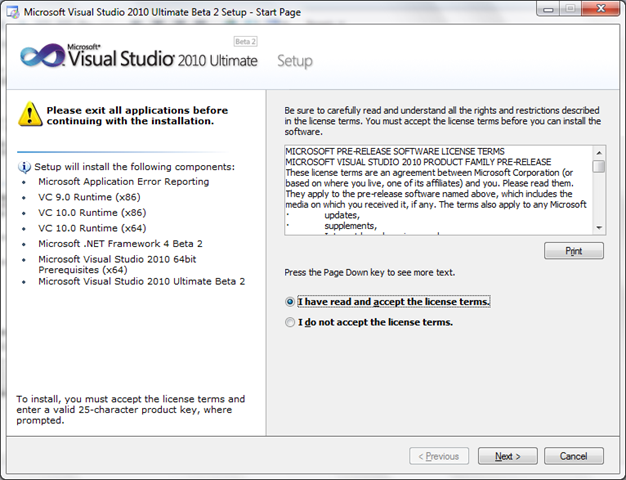The width and height of the screenshot is (626, 480).
Task: Click Setup will install the following components heading
Action: 135,167
